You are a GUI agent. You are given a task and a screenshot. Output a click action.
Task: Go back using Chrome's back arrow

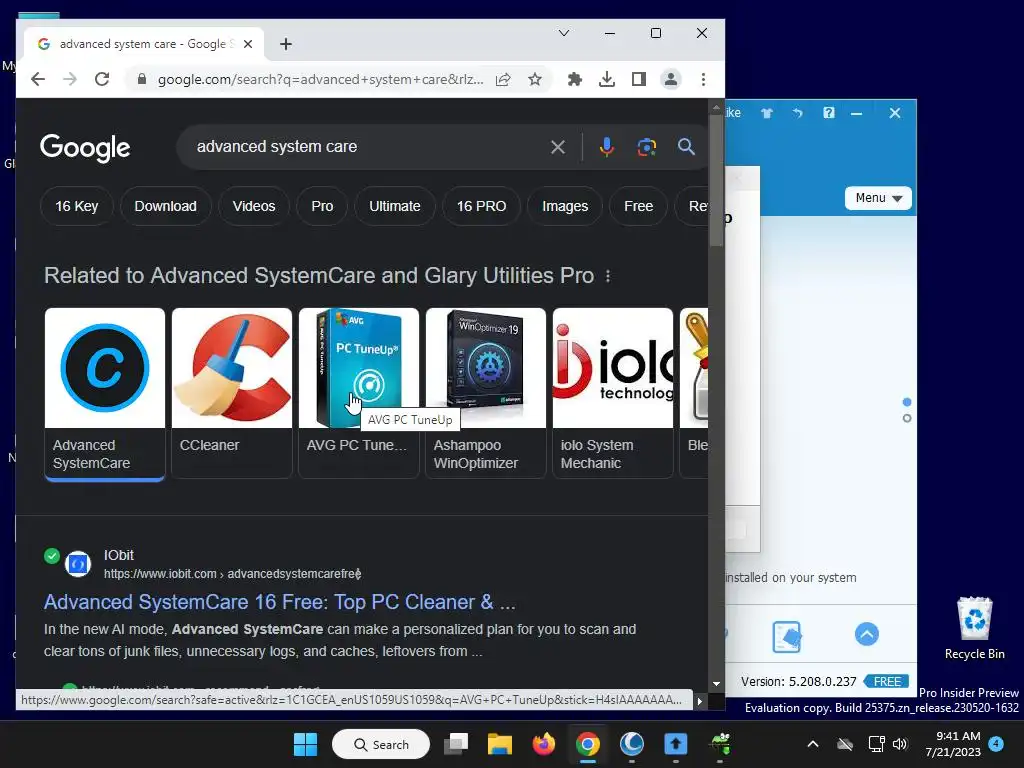(38, 80)
